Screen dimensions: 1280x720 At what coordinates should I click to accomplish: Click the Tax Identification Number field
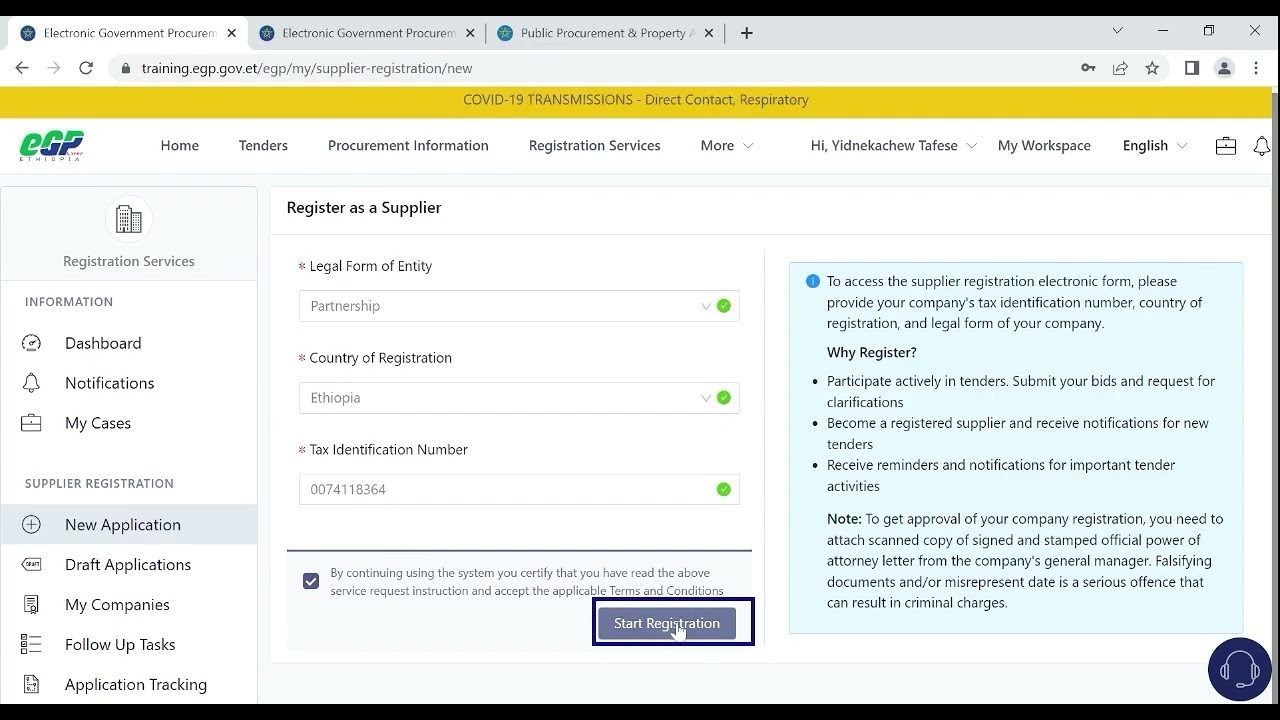(x=519, y=490)
